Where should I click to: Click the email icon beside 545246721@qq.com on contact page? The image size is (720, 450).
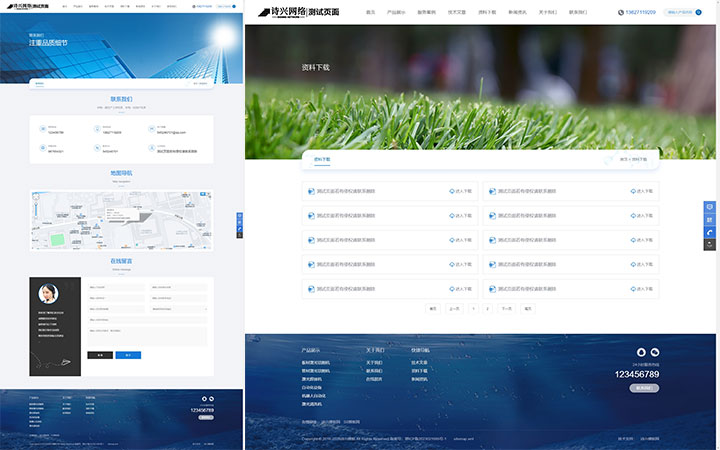[151, 129]
